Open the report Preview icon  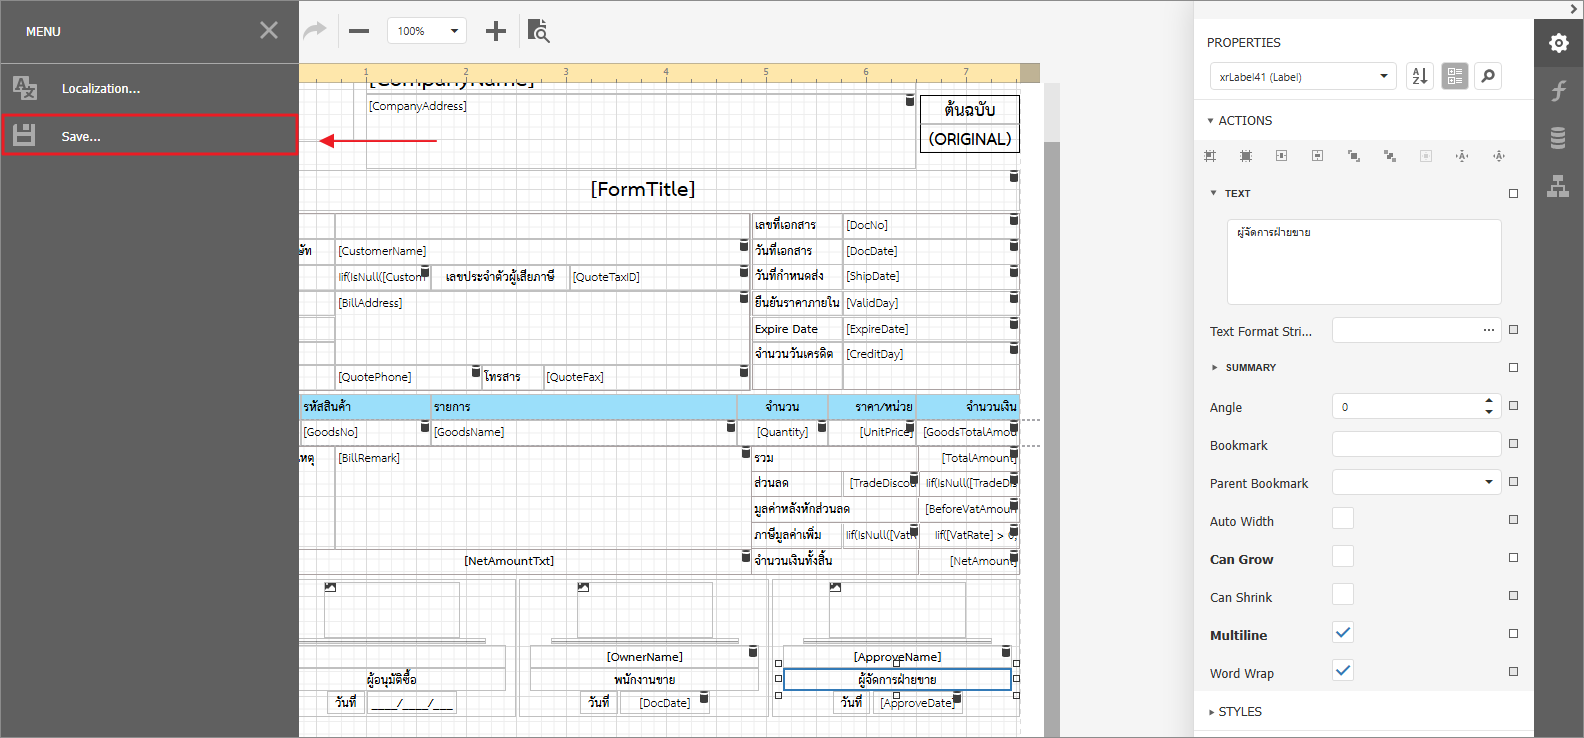click(538, 31)
